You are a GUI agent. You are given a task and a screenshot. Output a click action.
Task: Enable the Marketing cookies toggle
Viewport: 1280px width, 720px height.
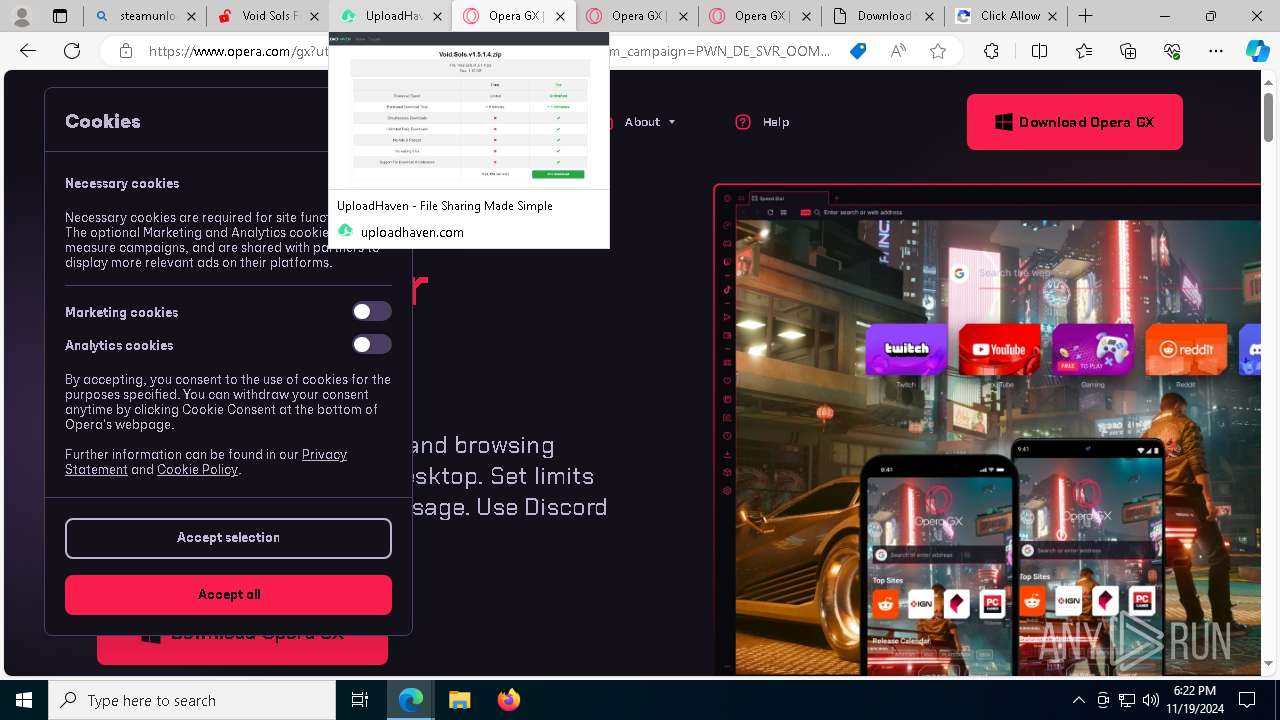coord(371,312)
